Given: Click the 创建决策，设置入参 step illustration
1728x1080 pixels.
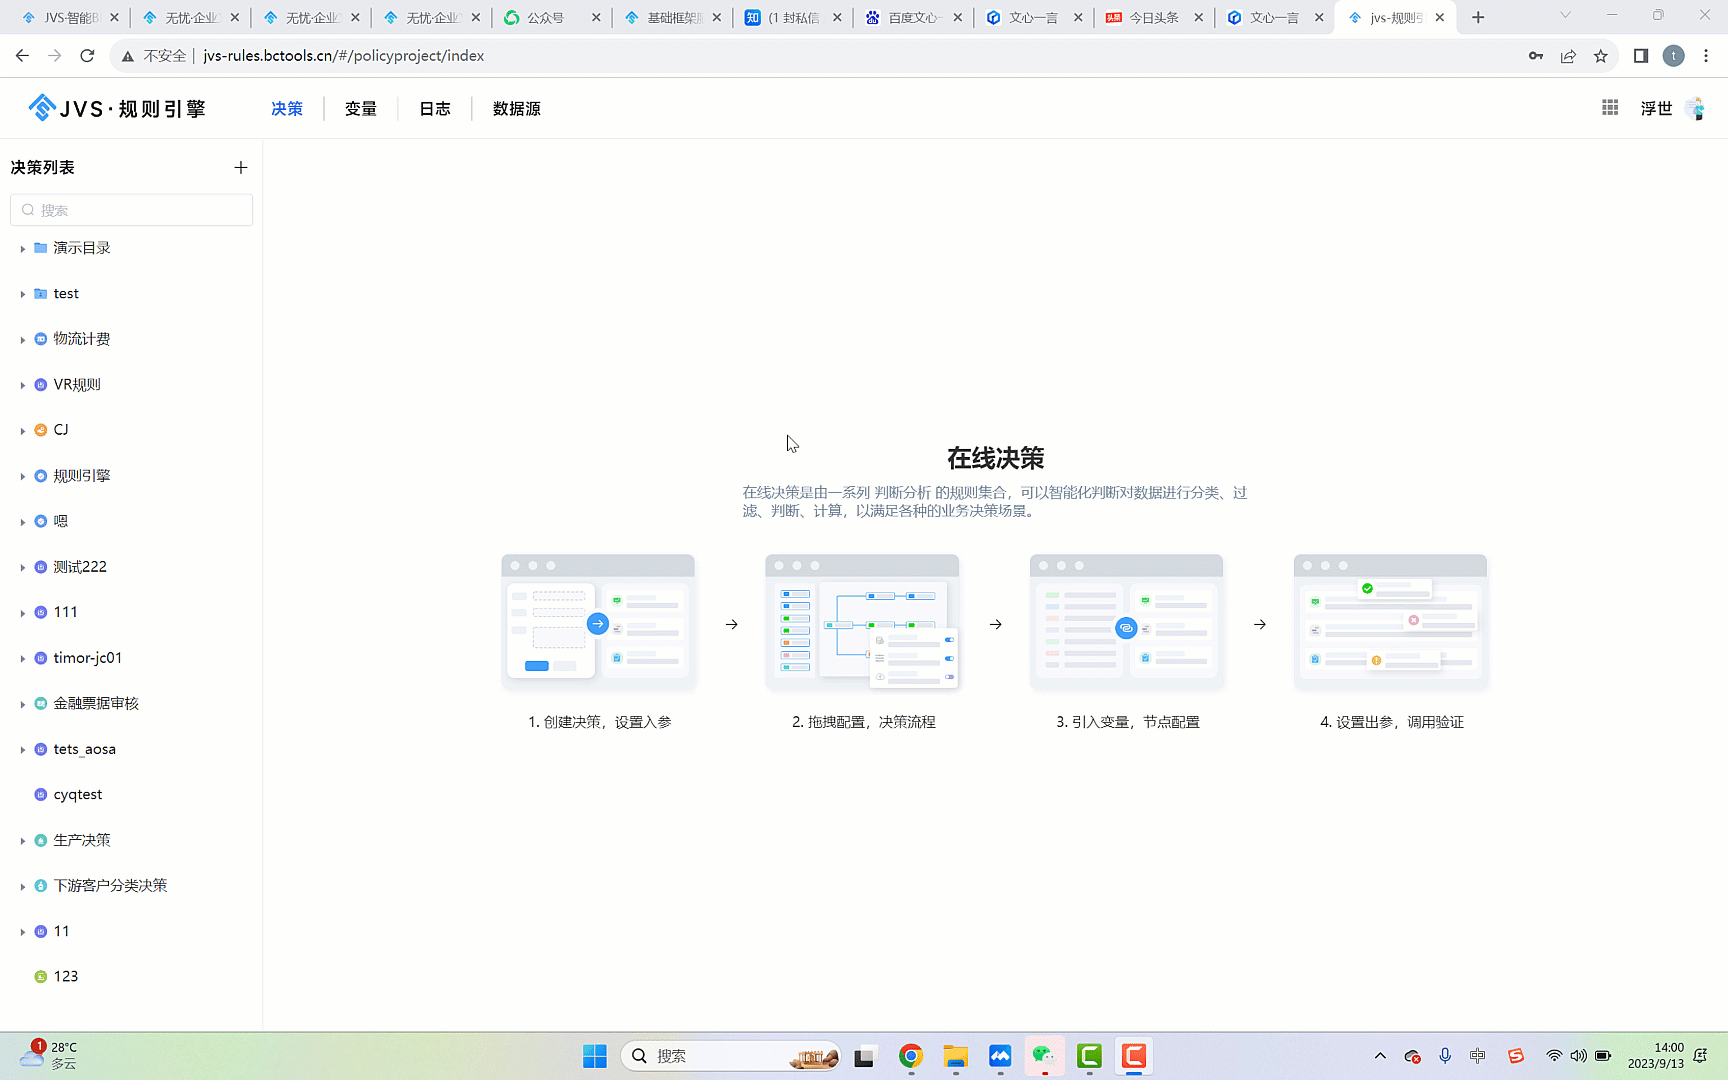Looking at the screenshot, I should click(x=598, y=622).
